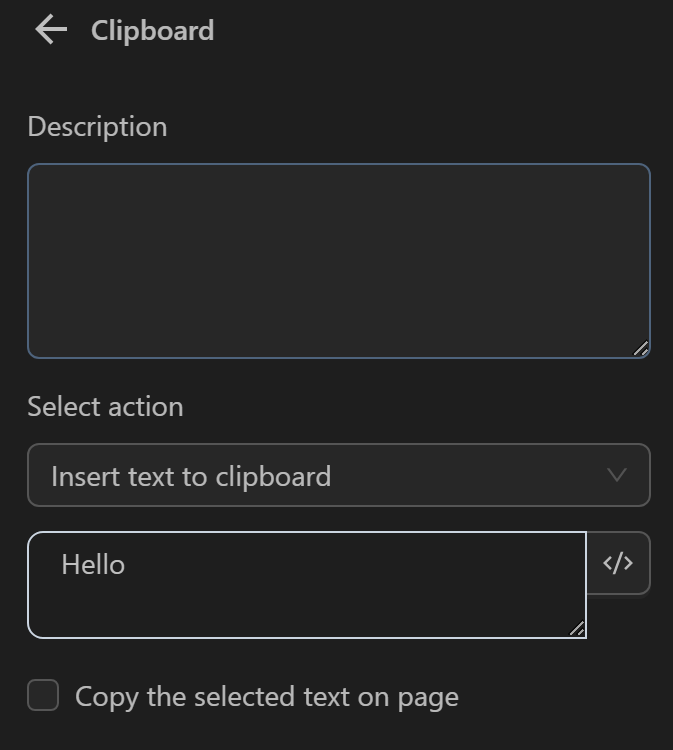Place cursor right after the word "Hello"
Screen dimensions: 673x750
tap(127, 565)
